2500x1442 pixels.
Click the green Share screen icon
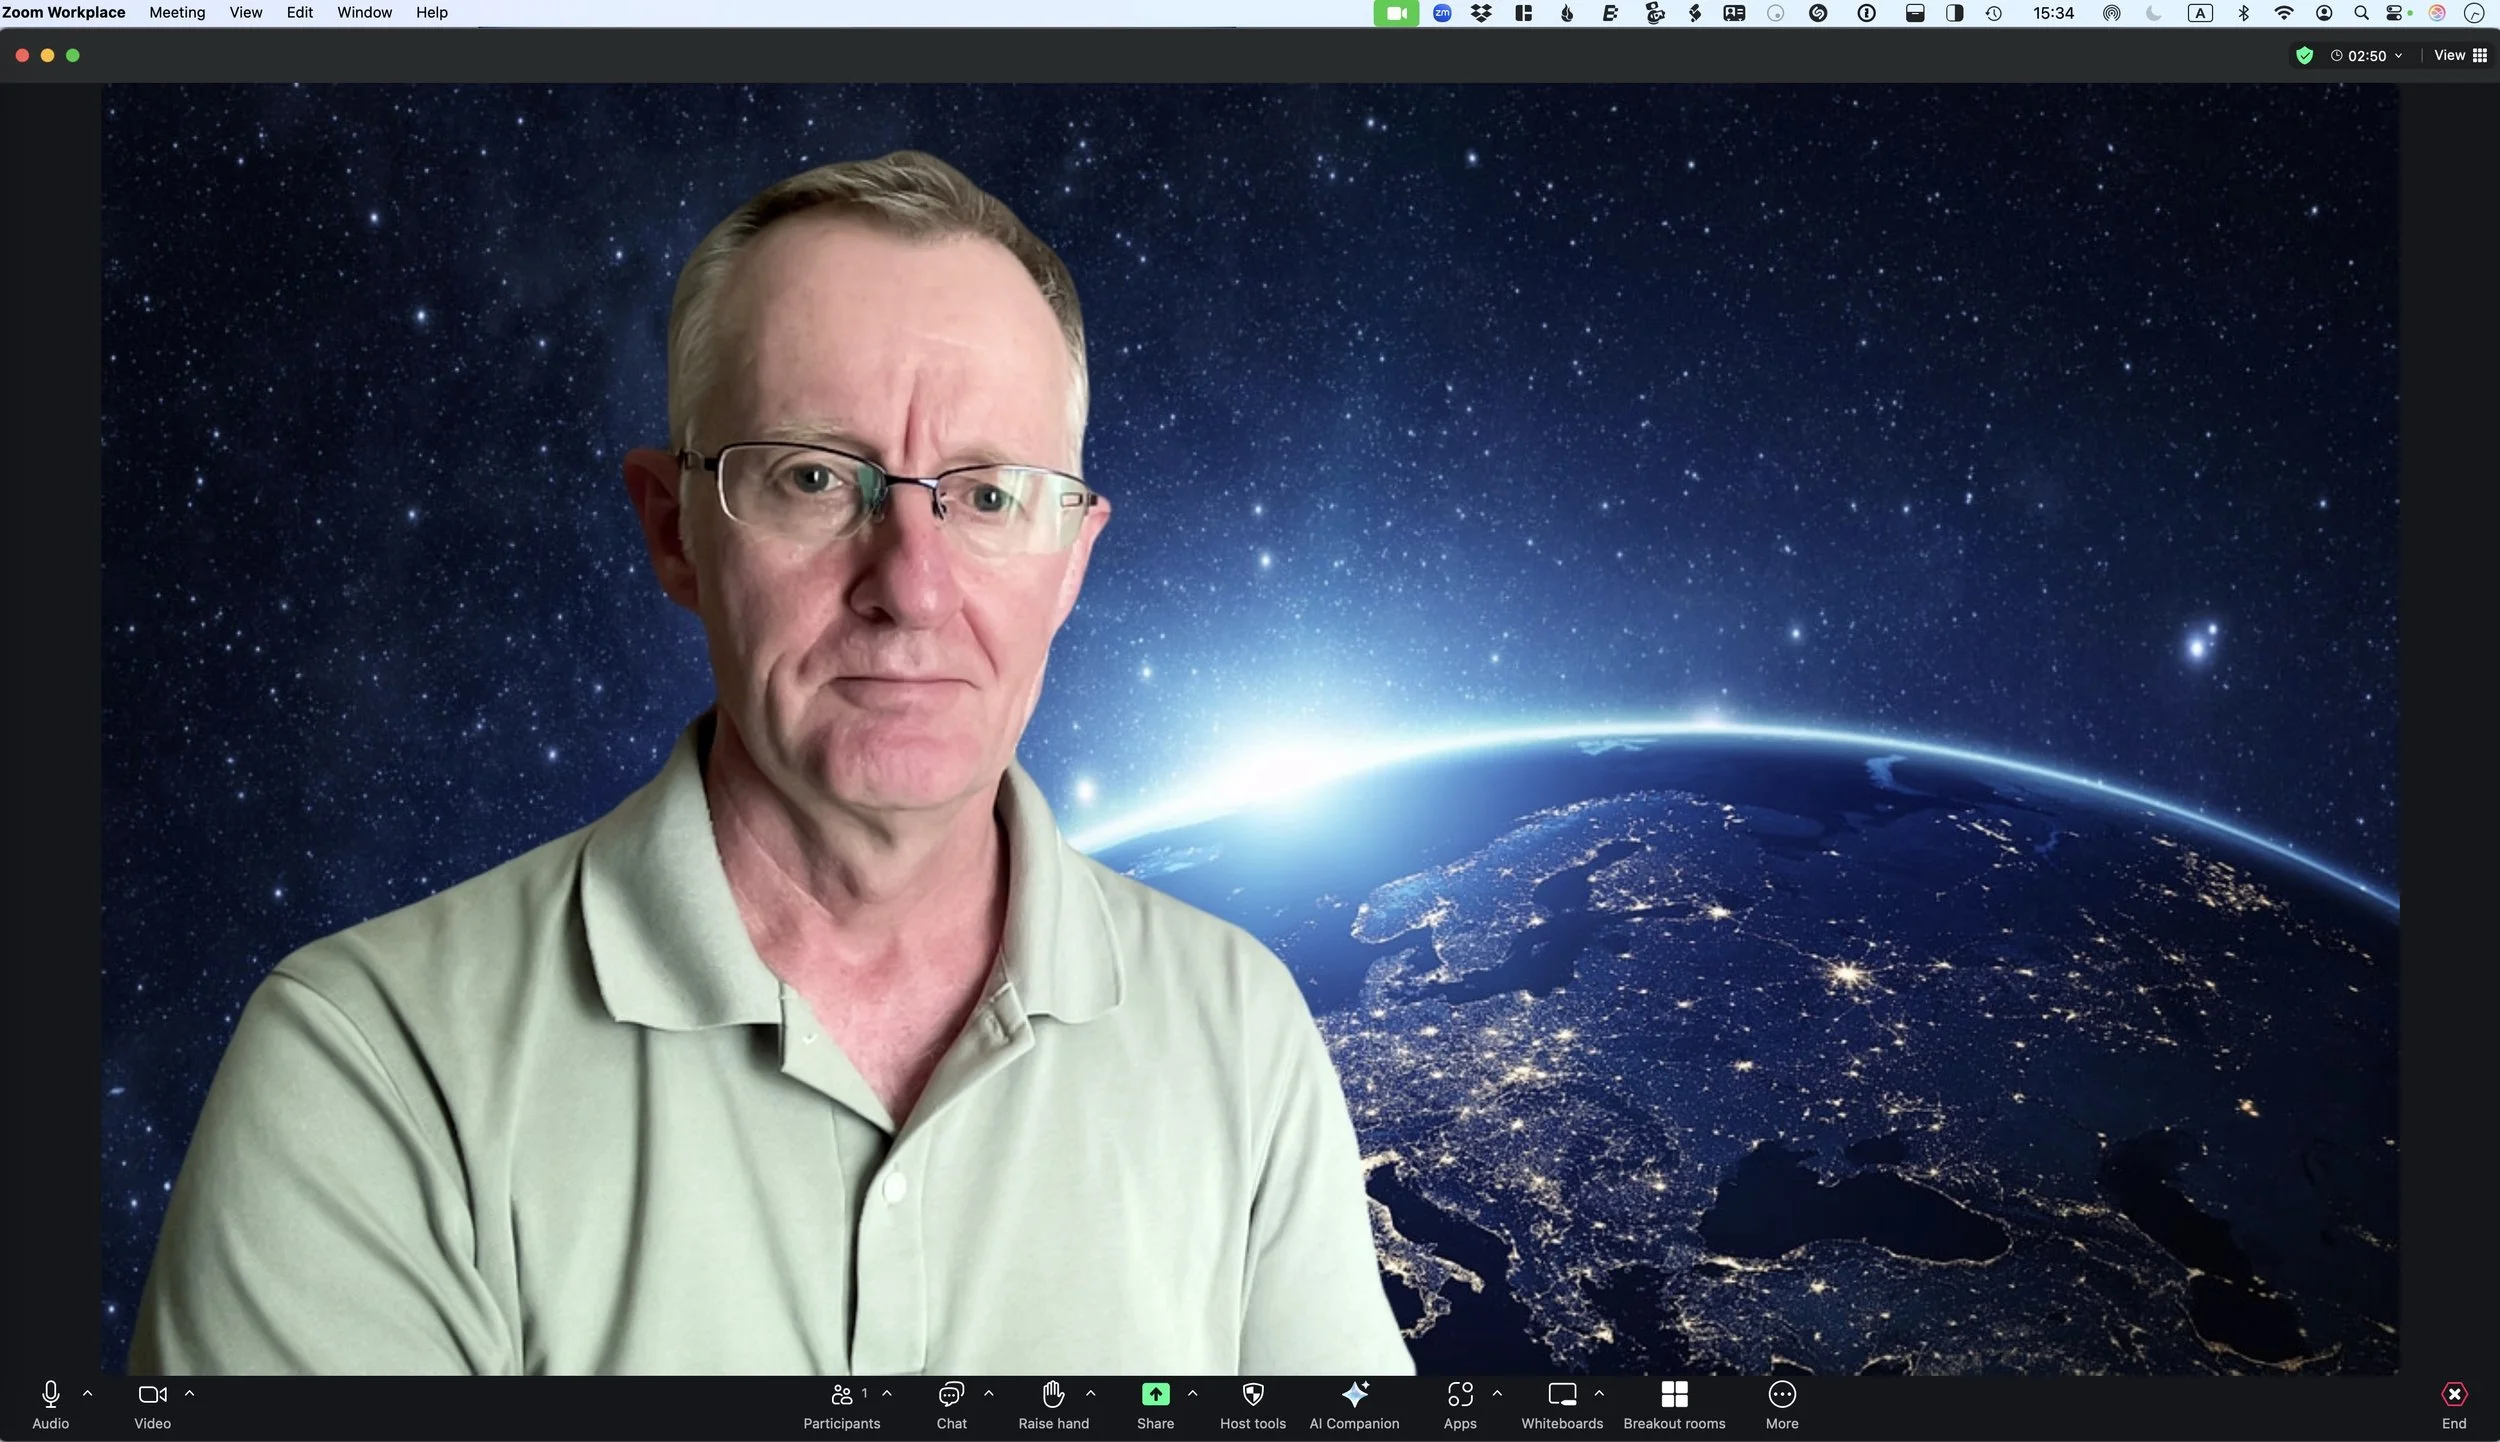(x=1155, y=1394)
